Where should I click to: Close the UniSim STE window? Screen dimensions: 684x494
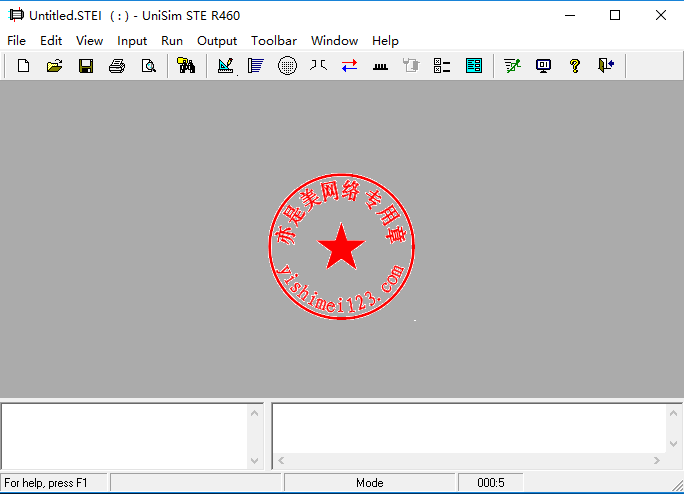click(660, 15)
